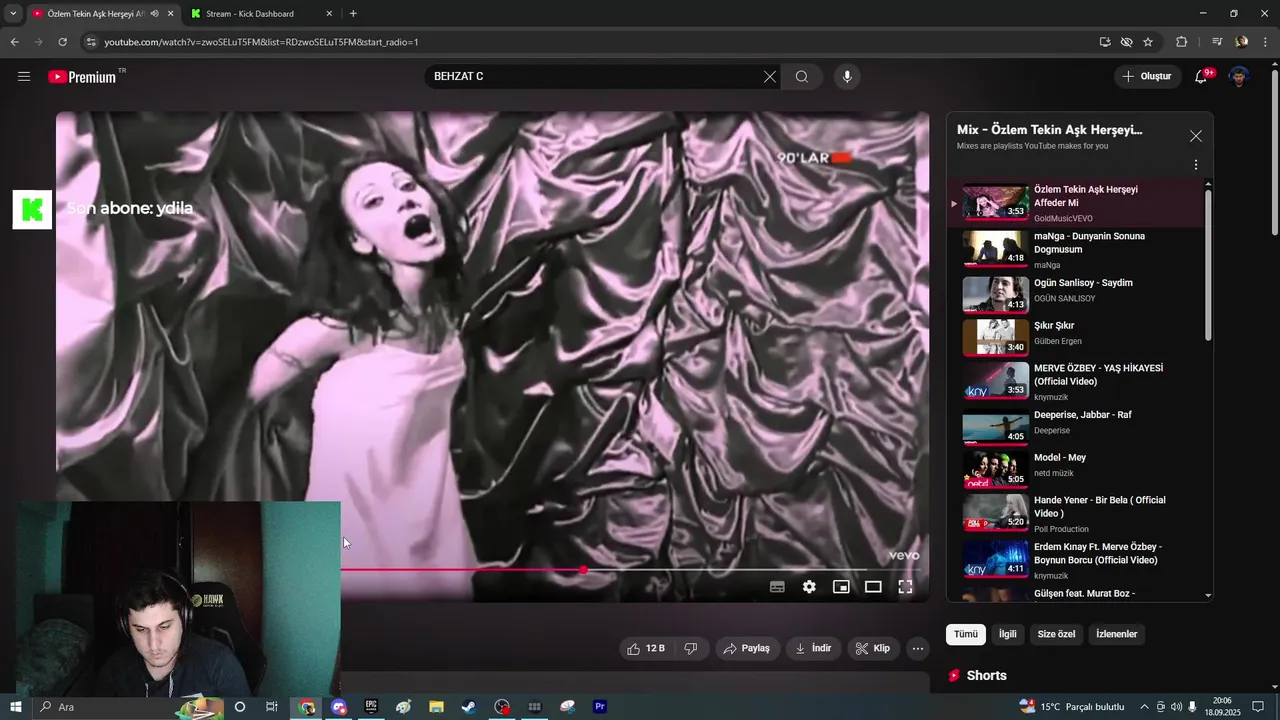Clear the search box text
Image resolution: width=1280 pixels, height=720 pixels.
770,77
